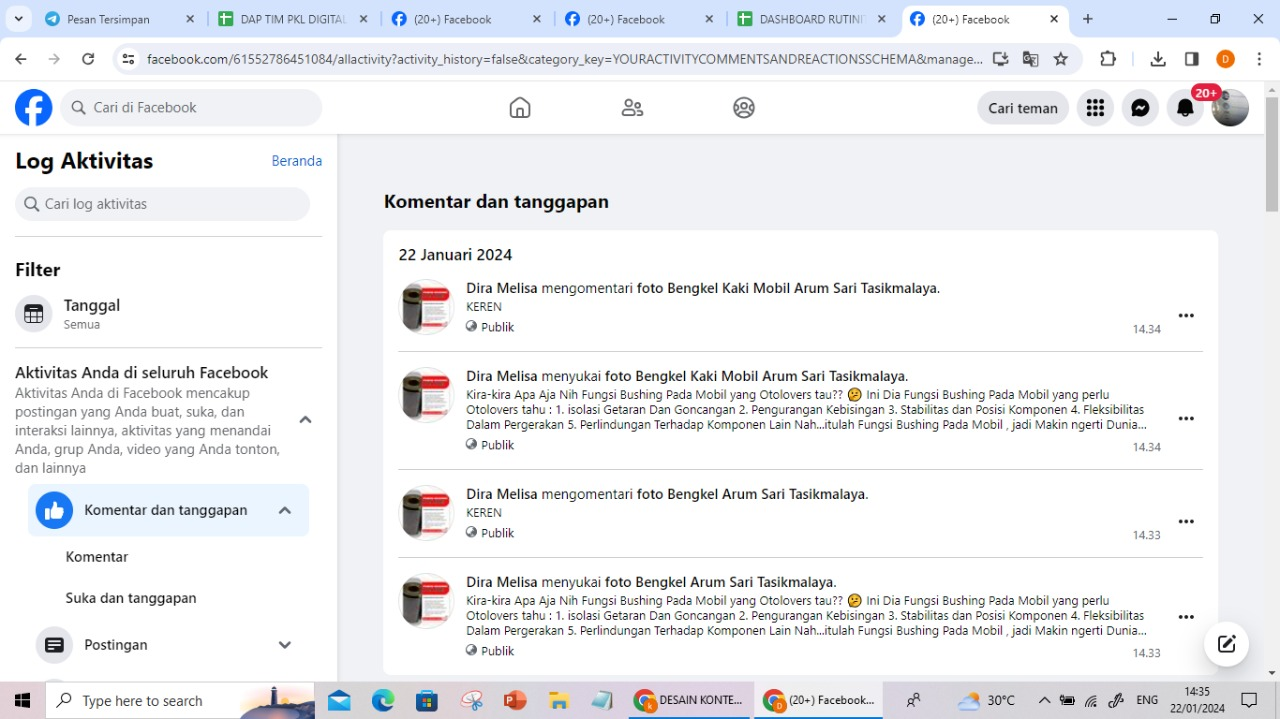Open the Chrome extensions puzzle icon
Image resolution: width=1280 pixels, height=719 pixels.
tap(1108, 59)
